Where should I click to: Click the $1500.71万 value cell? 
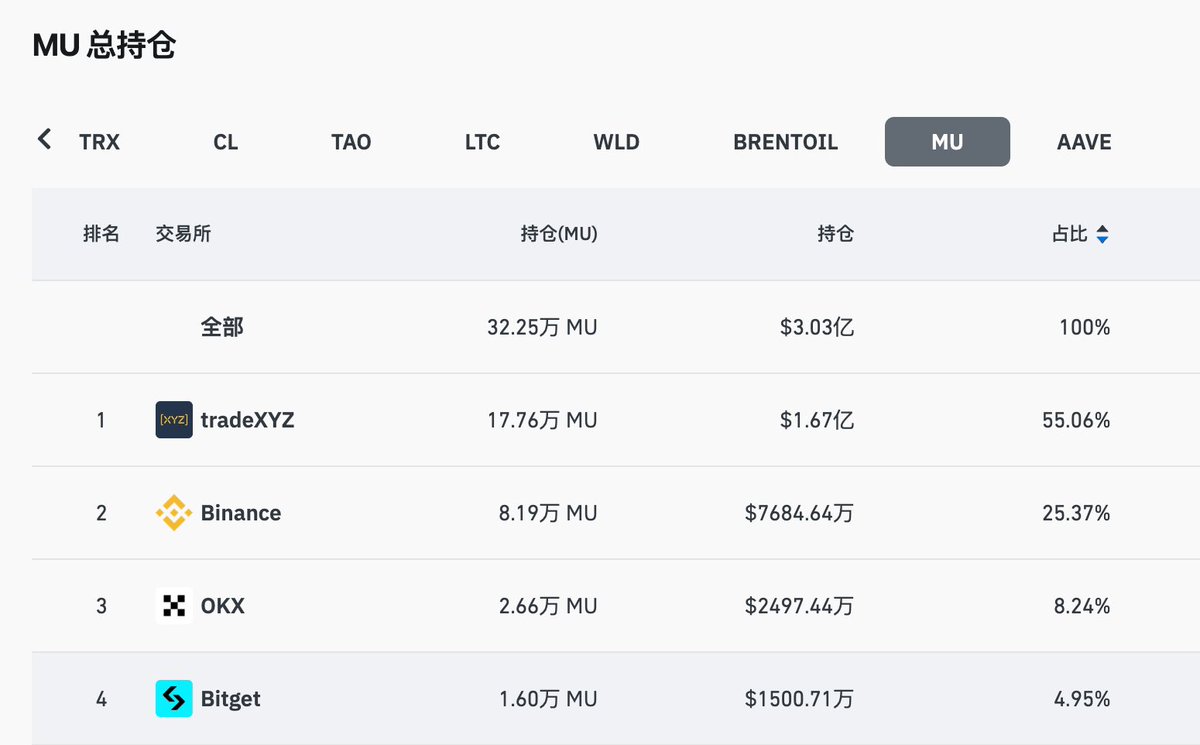800,699
